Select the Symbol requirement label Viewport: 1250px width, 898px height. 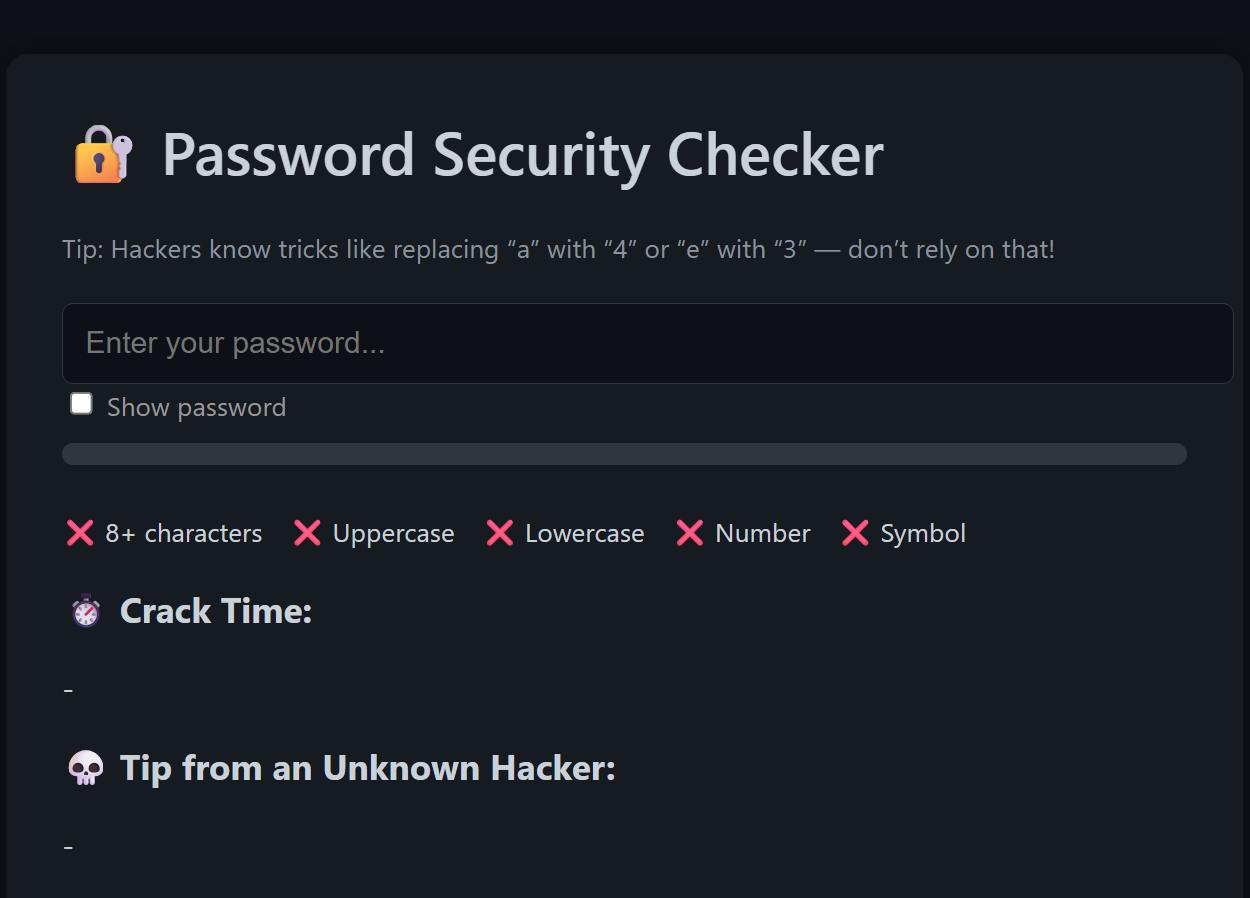pos(922,533)
